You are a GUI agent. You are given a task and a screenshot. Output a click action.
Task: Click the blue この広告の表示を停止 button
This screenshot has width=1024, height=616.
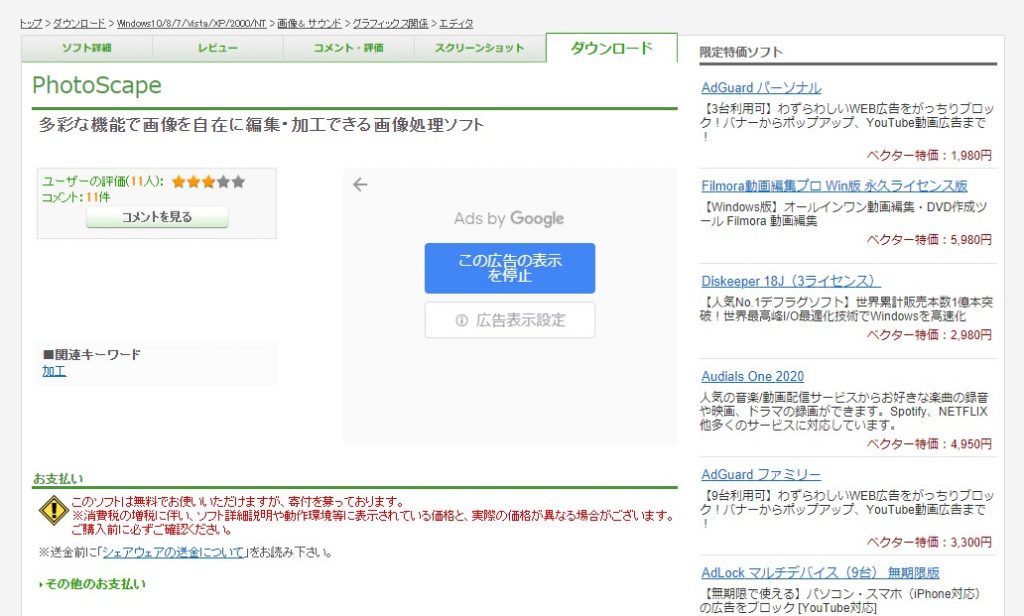tap(509, 268)
